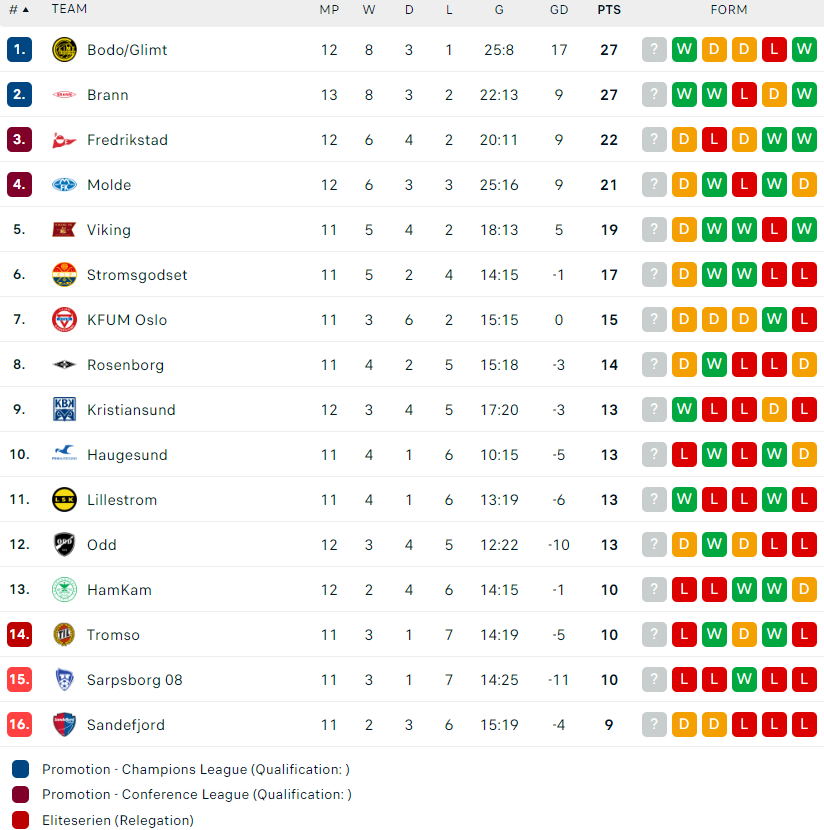
Task: Select the Stromsgodset club badge
Action: (x=64, y=275)
